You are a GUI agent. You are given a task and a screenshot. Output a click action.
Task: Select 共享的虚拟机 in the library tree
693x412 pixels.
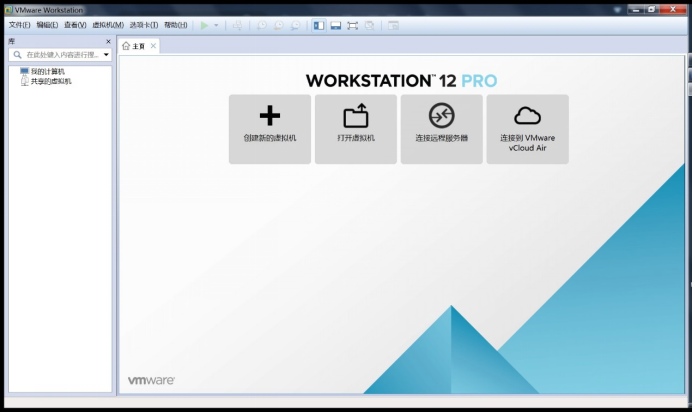(46, 81)
